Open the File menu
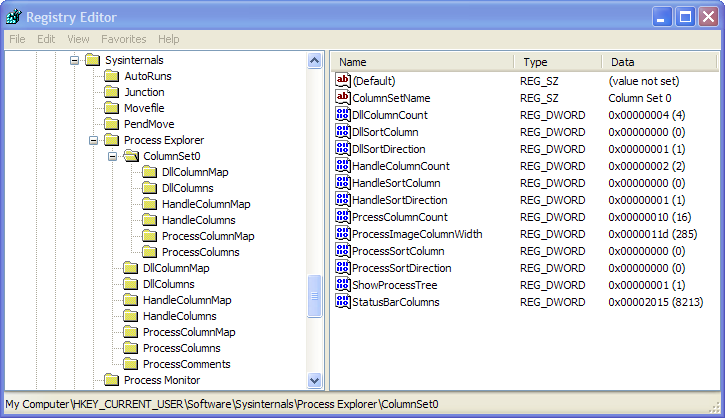725x418 pixels. (x=17, y=39)
